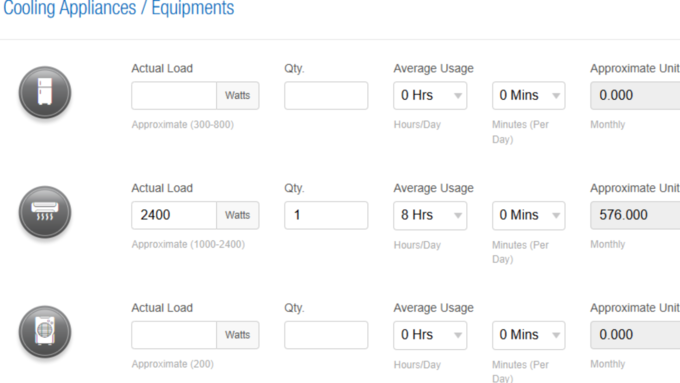Open refrigerator 0 Mins dropdown
This screenshot has width=680, height=383.
[528, 95]
